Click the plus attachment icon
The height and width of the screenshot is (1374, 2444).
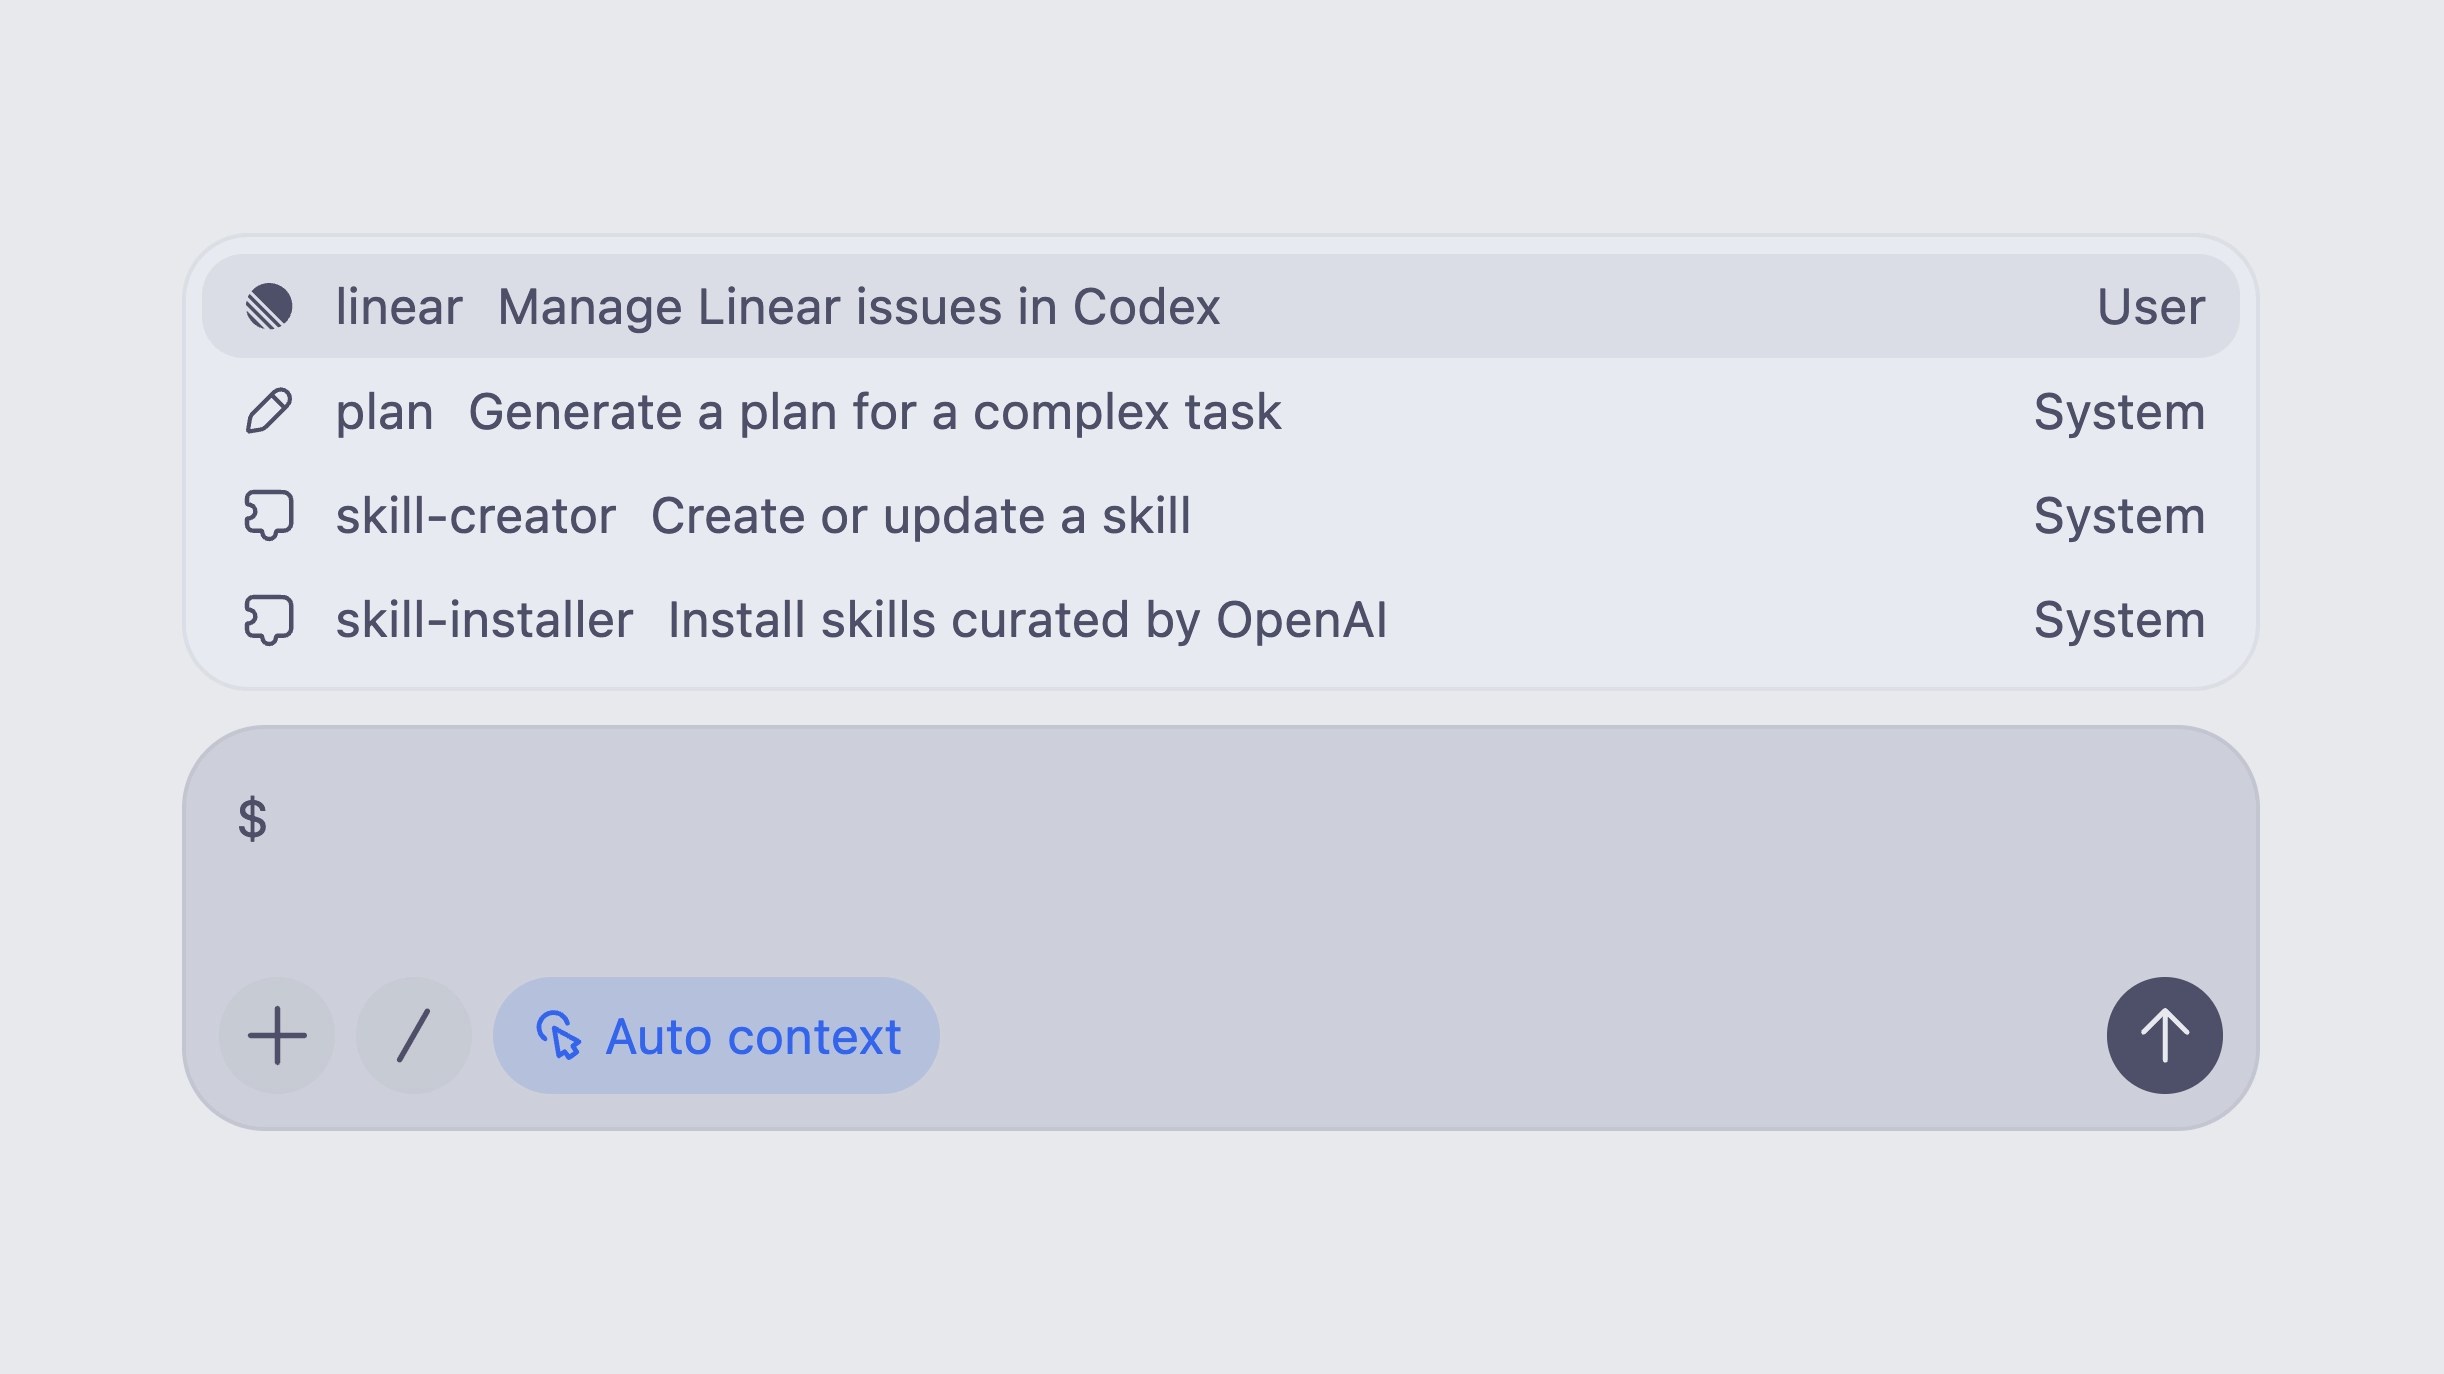pyautogui.click(x=277, y=1036)
